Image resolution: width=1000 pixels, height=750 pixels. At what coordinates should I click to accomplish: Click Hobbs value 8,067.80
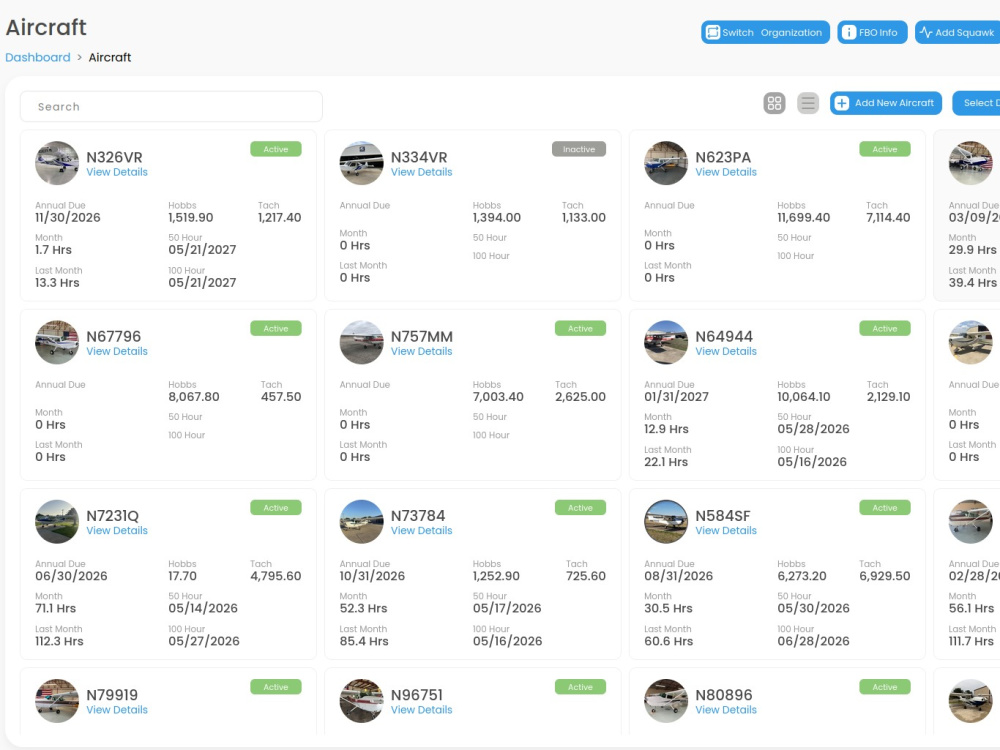pos(194,397)
